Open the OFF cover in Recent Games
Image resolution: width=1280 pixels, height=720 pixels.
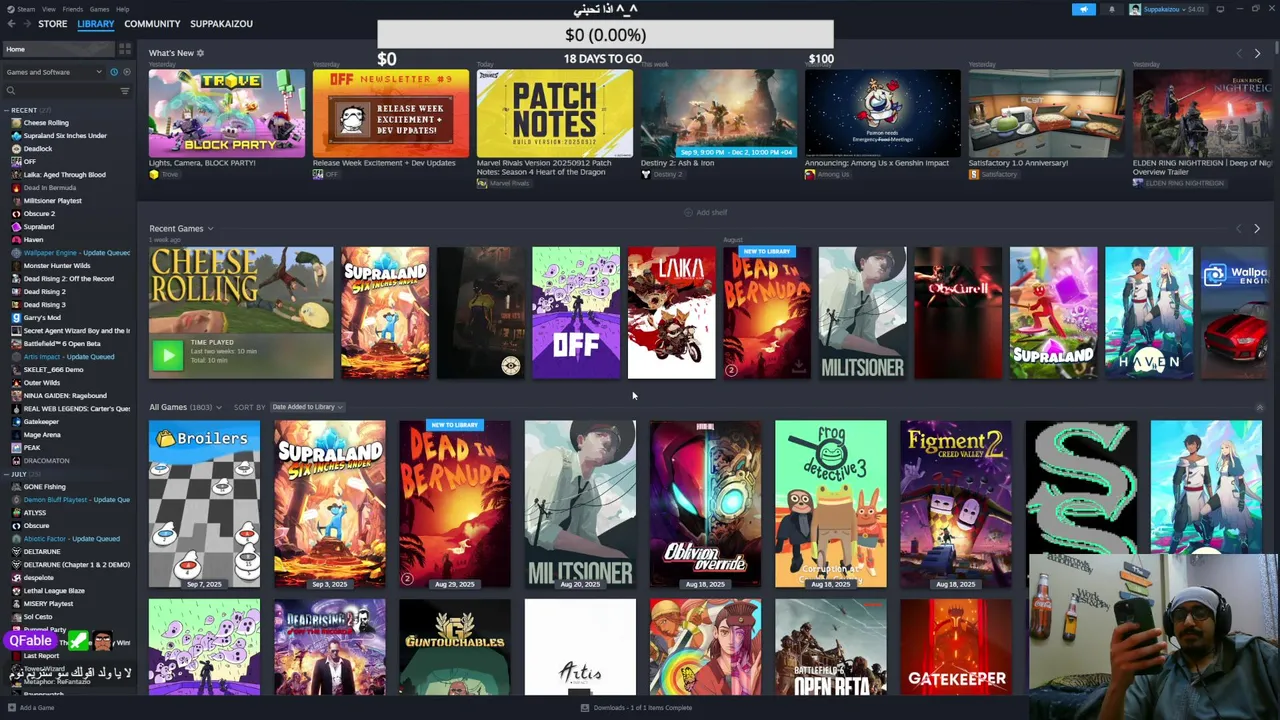[576, 313]
